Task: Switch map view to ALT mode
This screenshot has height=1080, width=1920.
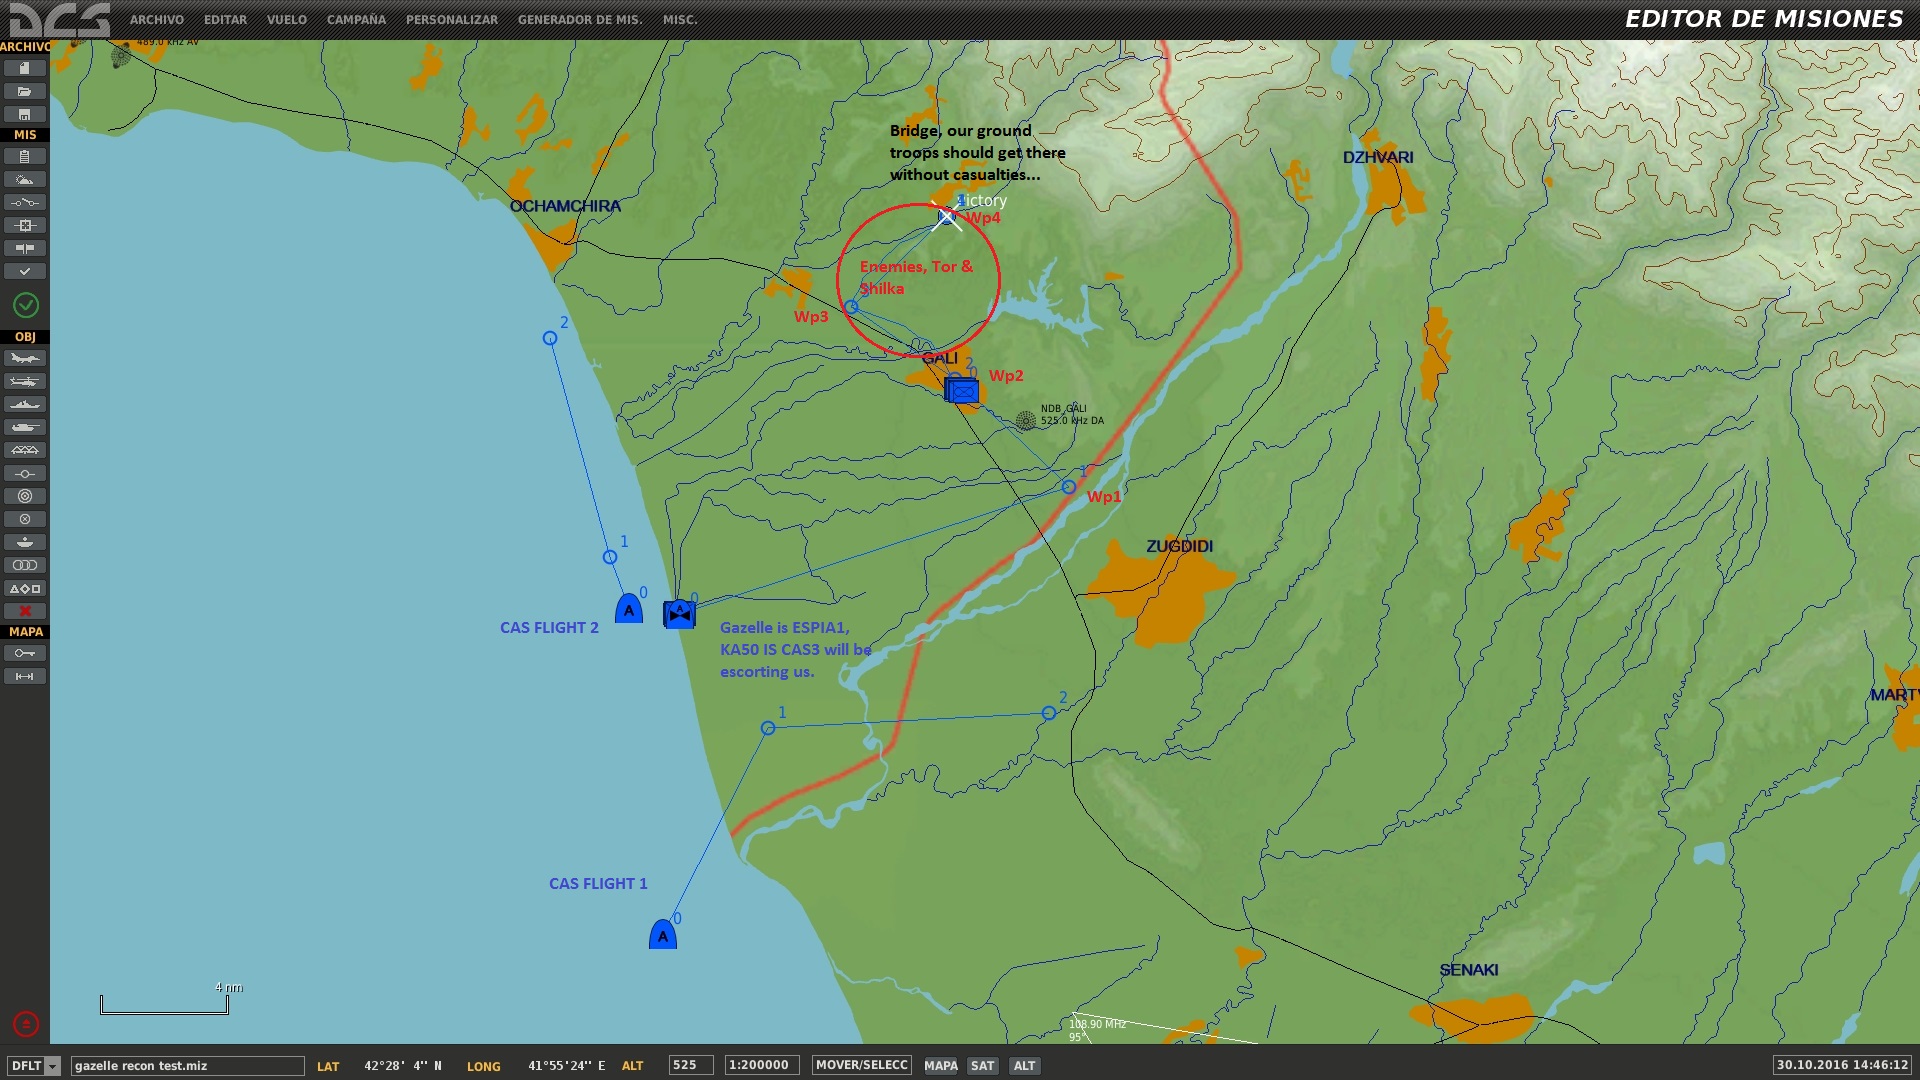Action: [x=1025, y=1066]
